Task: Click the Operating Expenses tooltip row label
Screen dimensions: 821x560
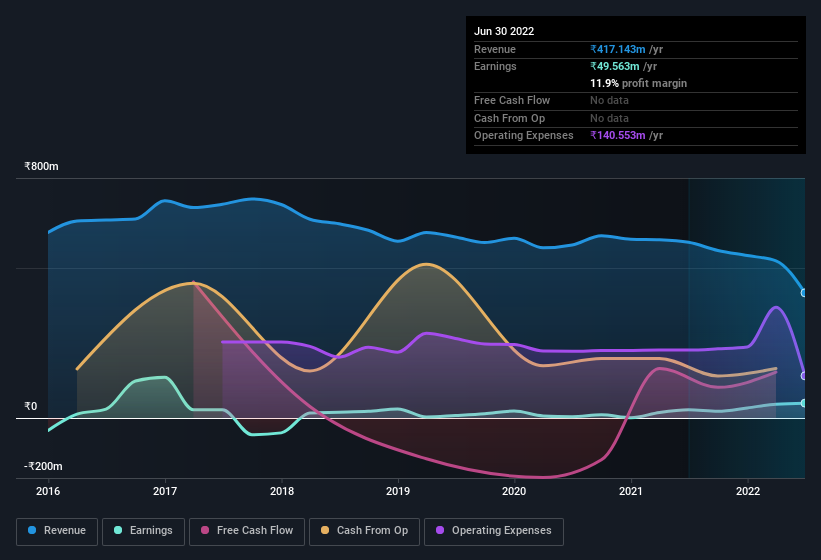Action: (x=524, y=135)
